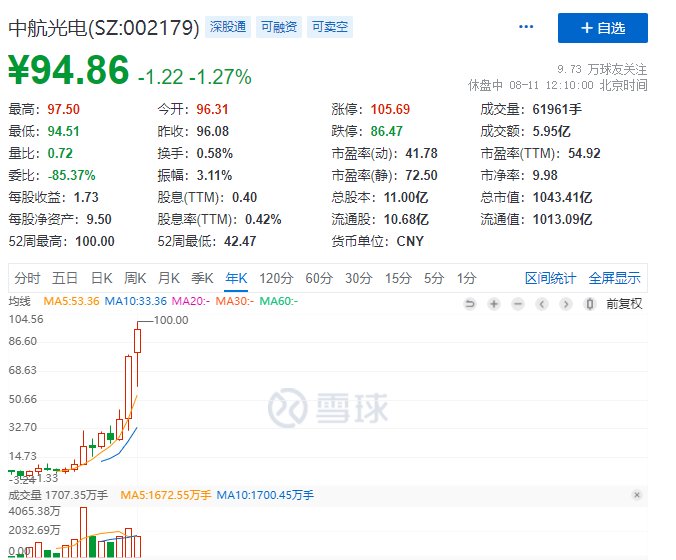This screenshot has width=676, height=560.
Task: Select the 月K chart tab
Action: [x=169, y=278]
